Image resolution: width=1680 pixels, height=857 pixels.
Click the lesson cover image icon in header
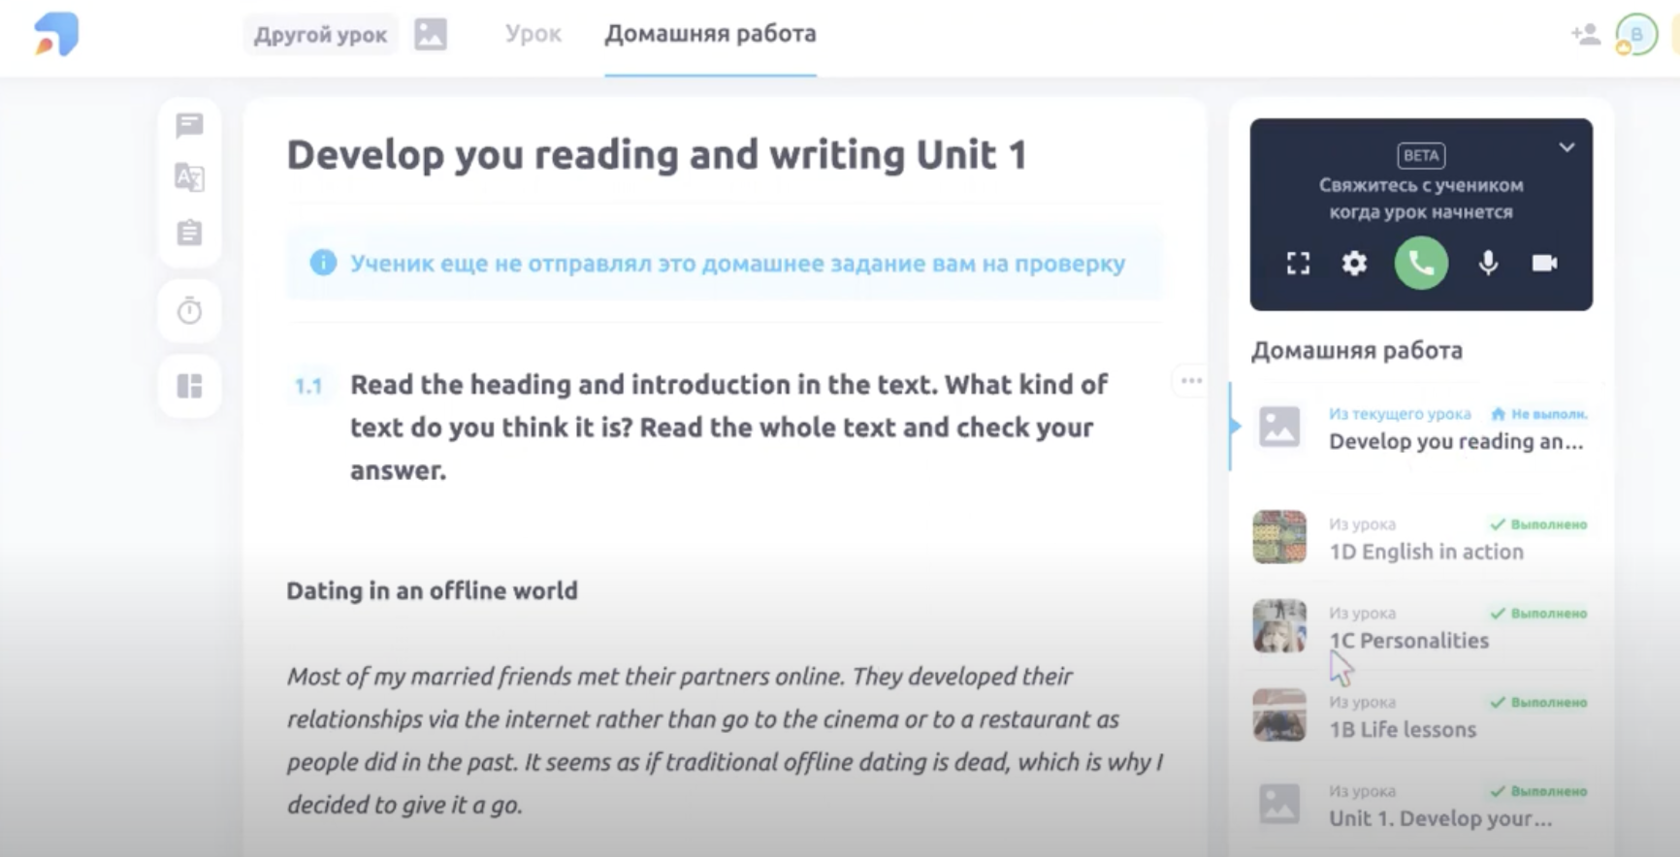431,35
